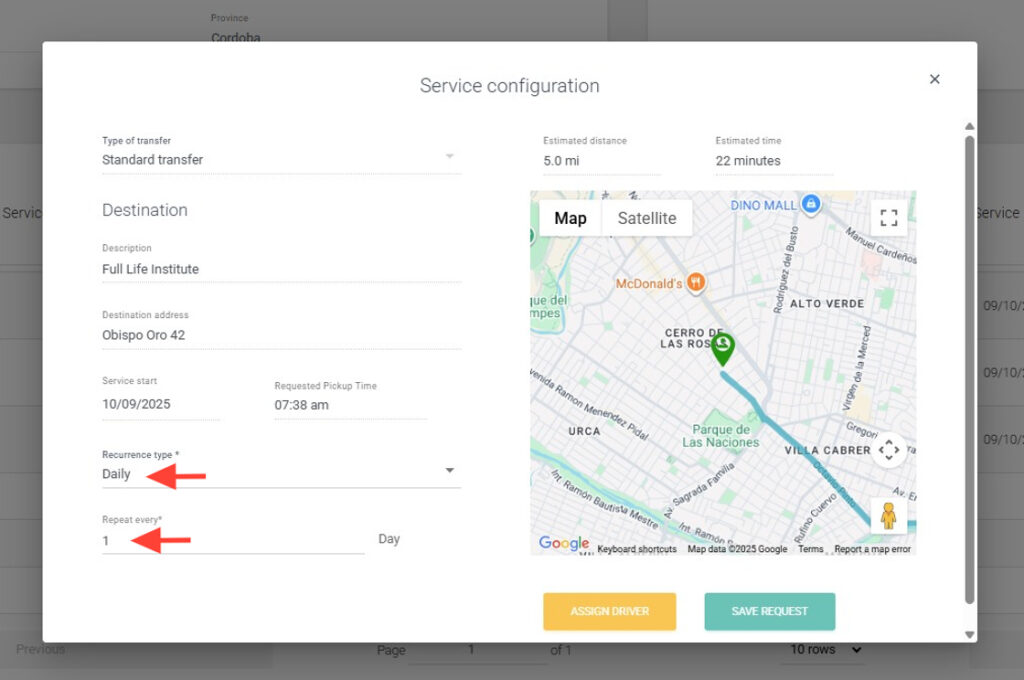Open the Type of transfer dropdown
Image resolution: width=1024 pixels, height=680 pixels.
click(x=449, y=157)
